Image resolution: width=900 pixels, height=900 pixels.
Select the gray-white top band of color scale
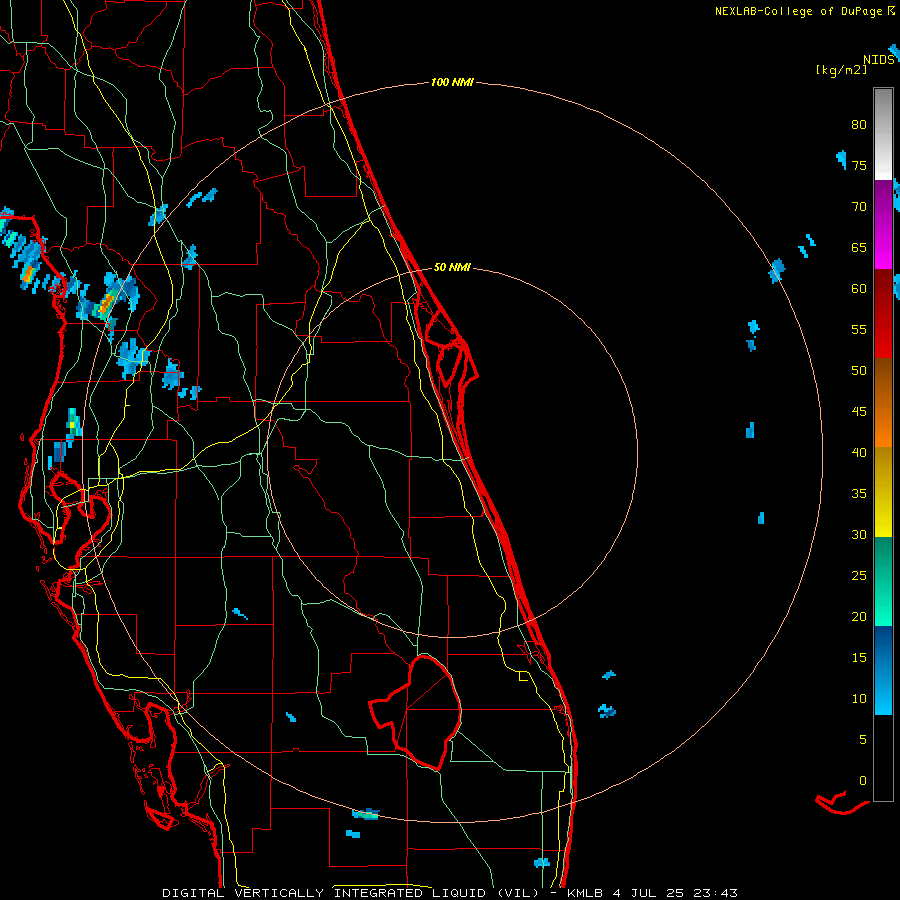pos(883,134)
